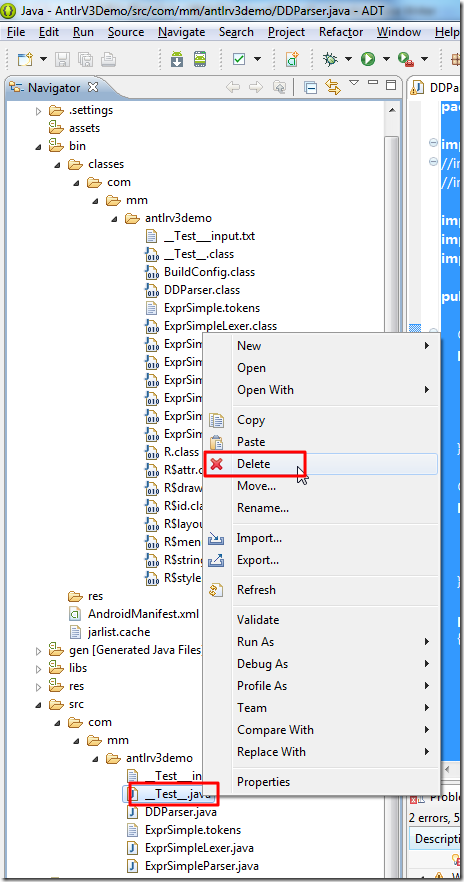Click the Refresh icon in context menu
Viewport: 464px width, 882px height.
(x=217, y=590)
